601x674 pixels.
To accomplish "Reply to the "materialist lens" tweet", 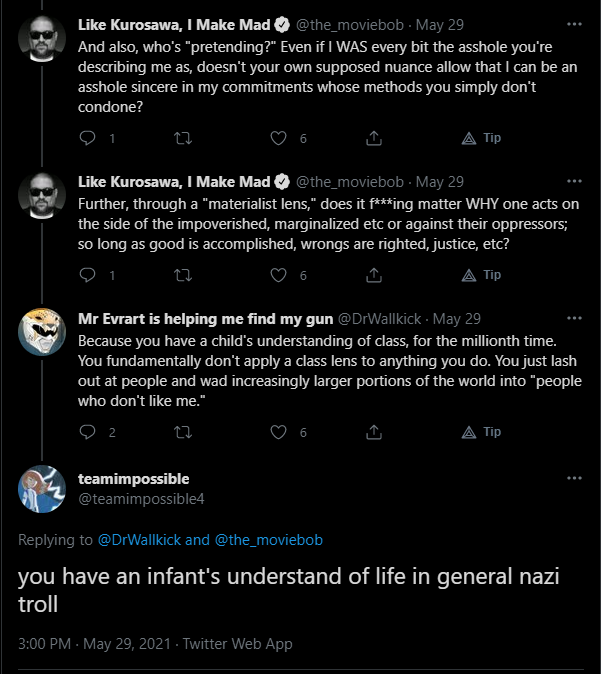I will coord(87,275).
